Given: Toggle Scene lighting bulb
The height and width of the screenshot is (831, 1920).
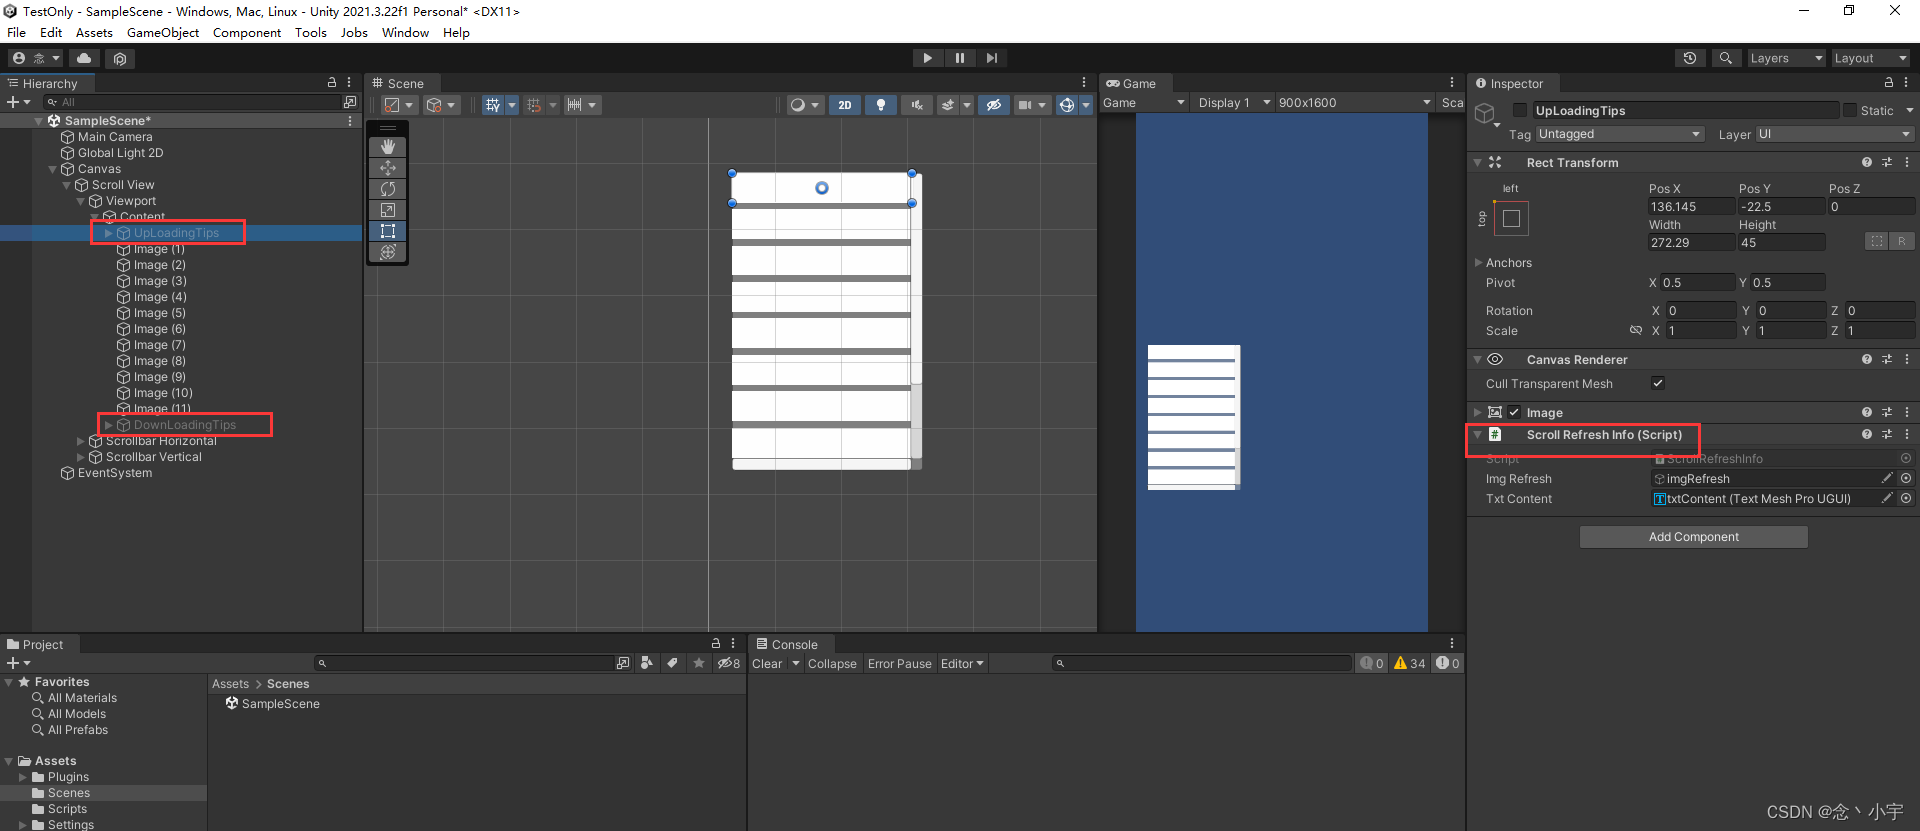Looking at the screenshot, I should pyautogui.click(x=880, y=105).
